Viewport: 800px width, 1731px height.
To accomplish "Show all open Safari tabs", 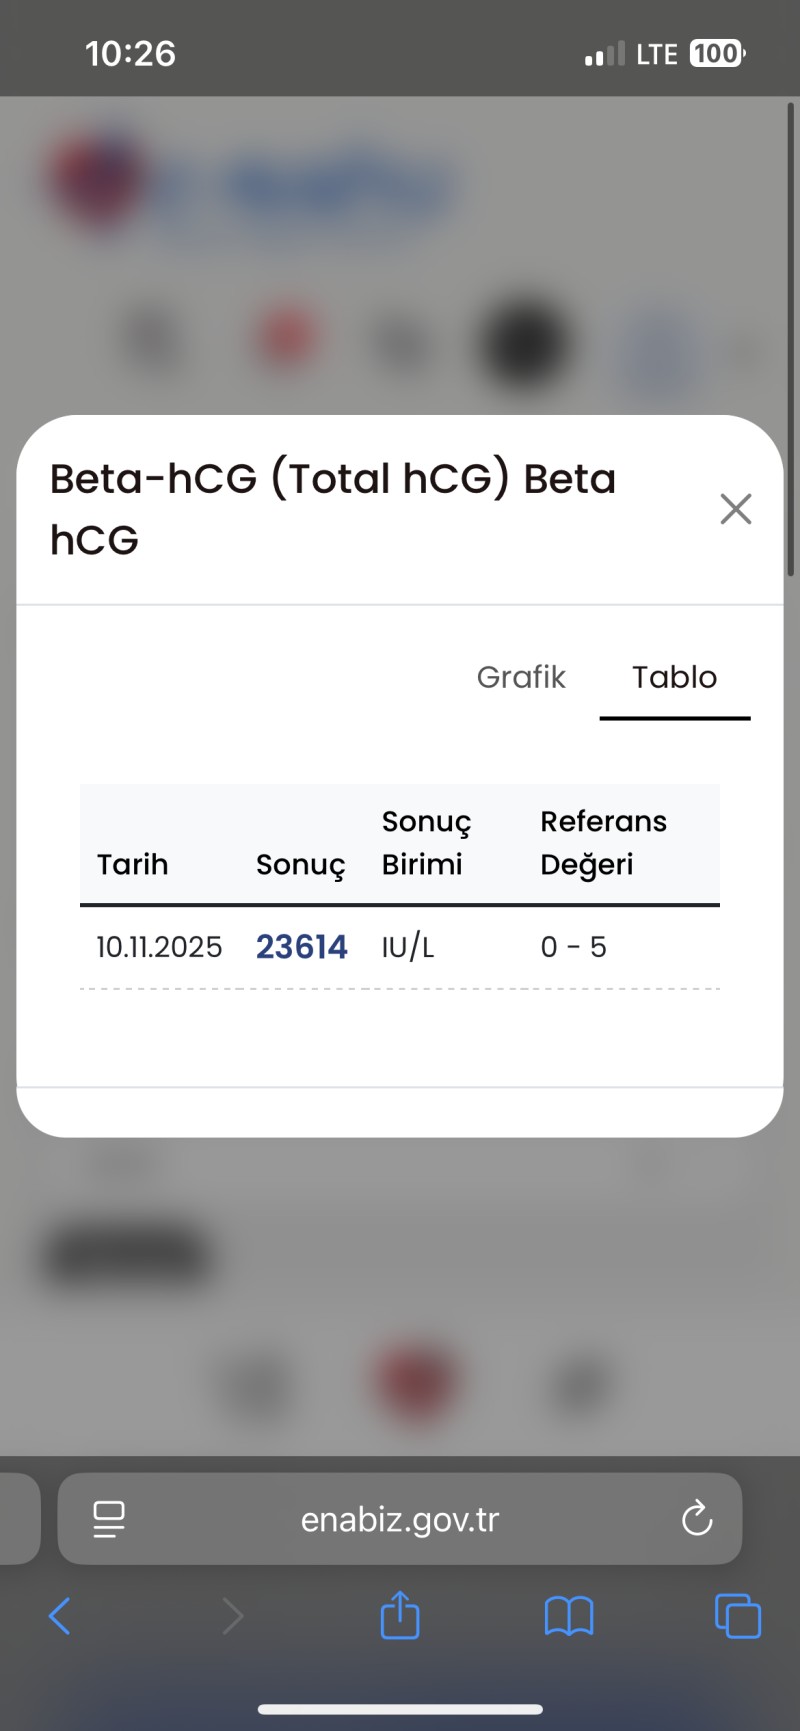I will pyautogui.click(x=738, y=1616).
